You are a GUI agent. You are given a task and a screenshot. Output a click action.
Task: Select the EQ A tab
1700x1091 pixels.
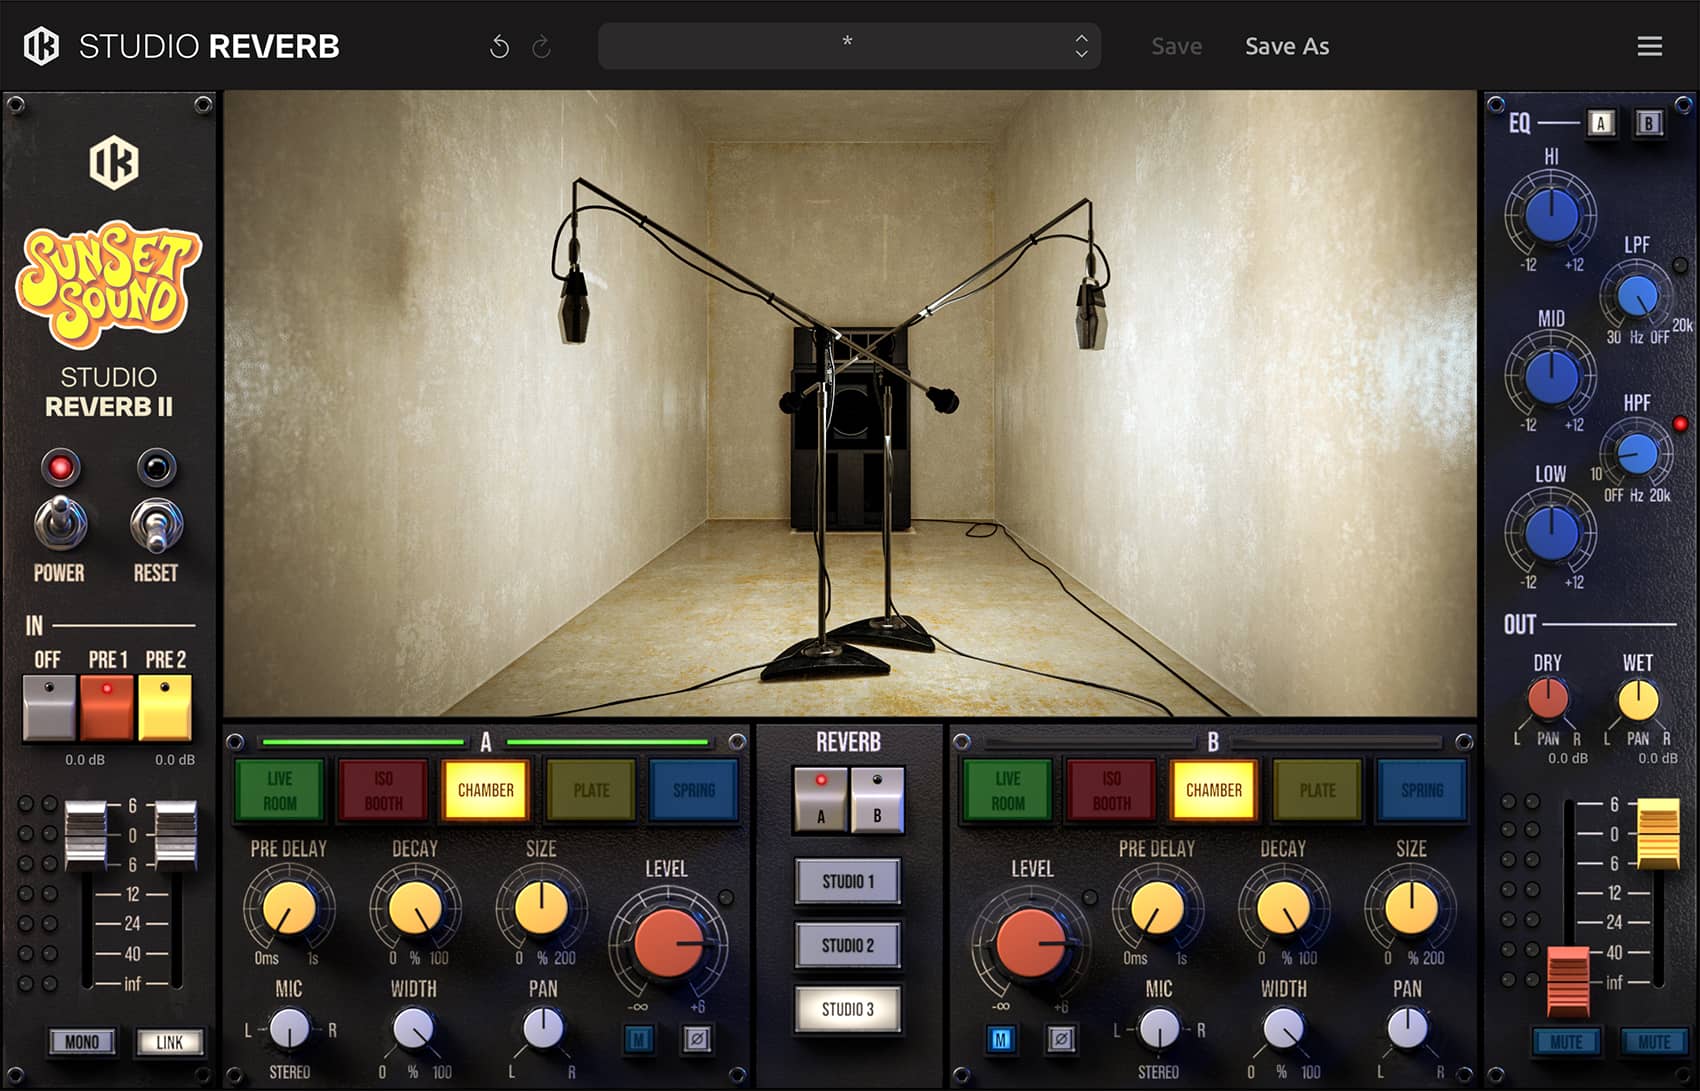tap(1600, 123)
